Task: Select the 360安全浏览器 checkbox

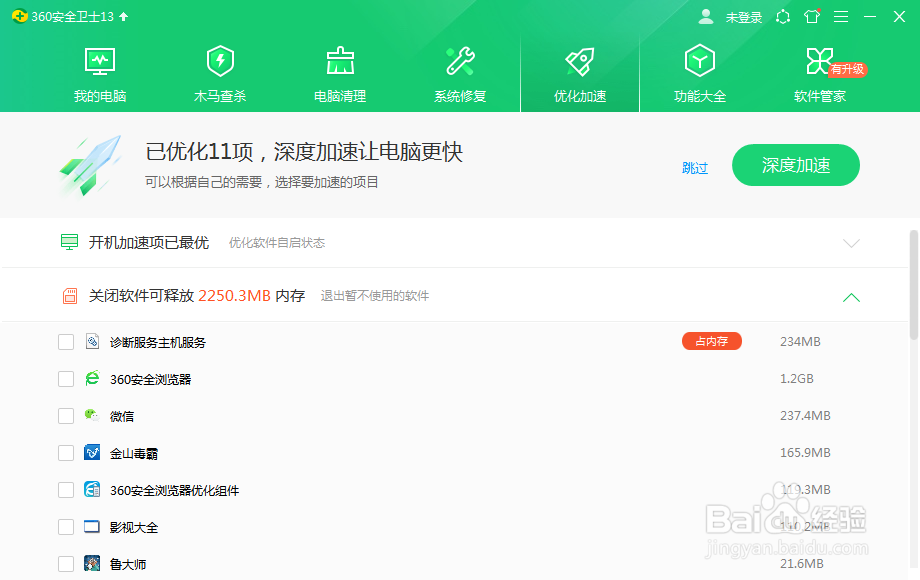Action: [66, 378]
